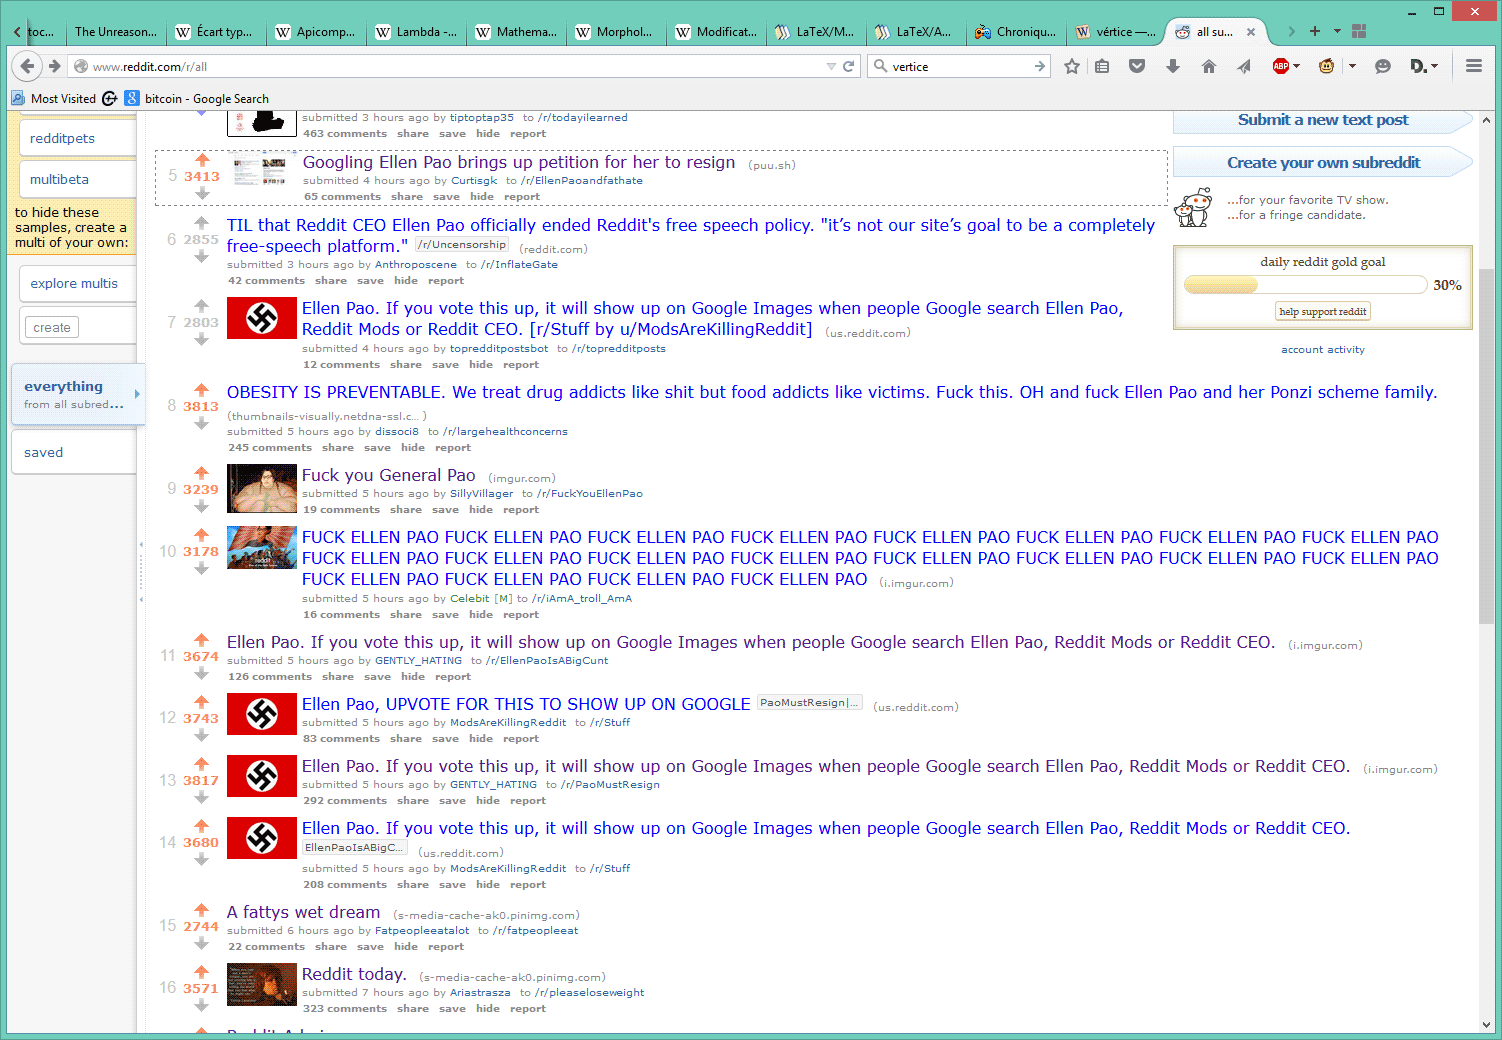
Task: Go to the browser home icon
Action: point(1209,66)
